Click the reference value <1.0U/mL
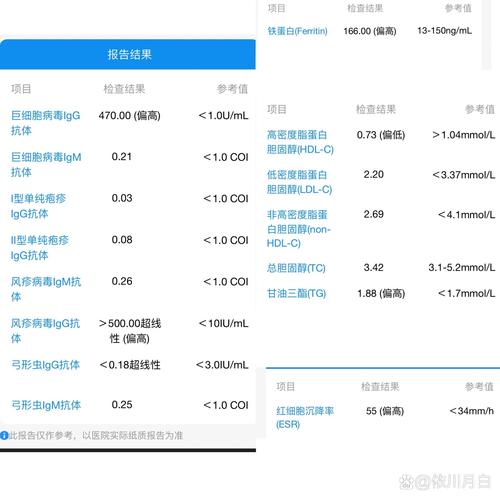500x500 pixels. [x=223, y=116]
